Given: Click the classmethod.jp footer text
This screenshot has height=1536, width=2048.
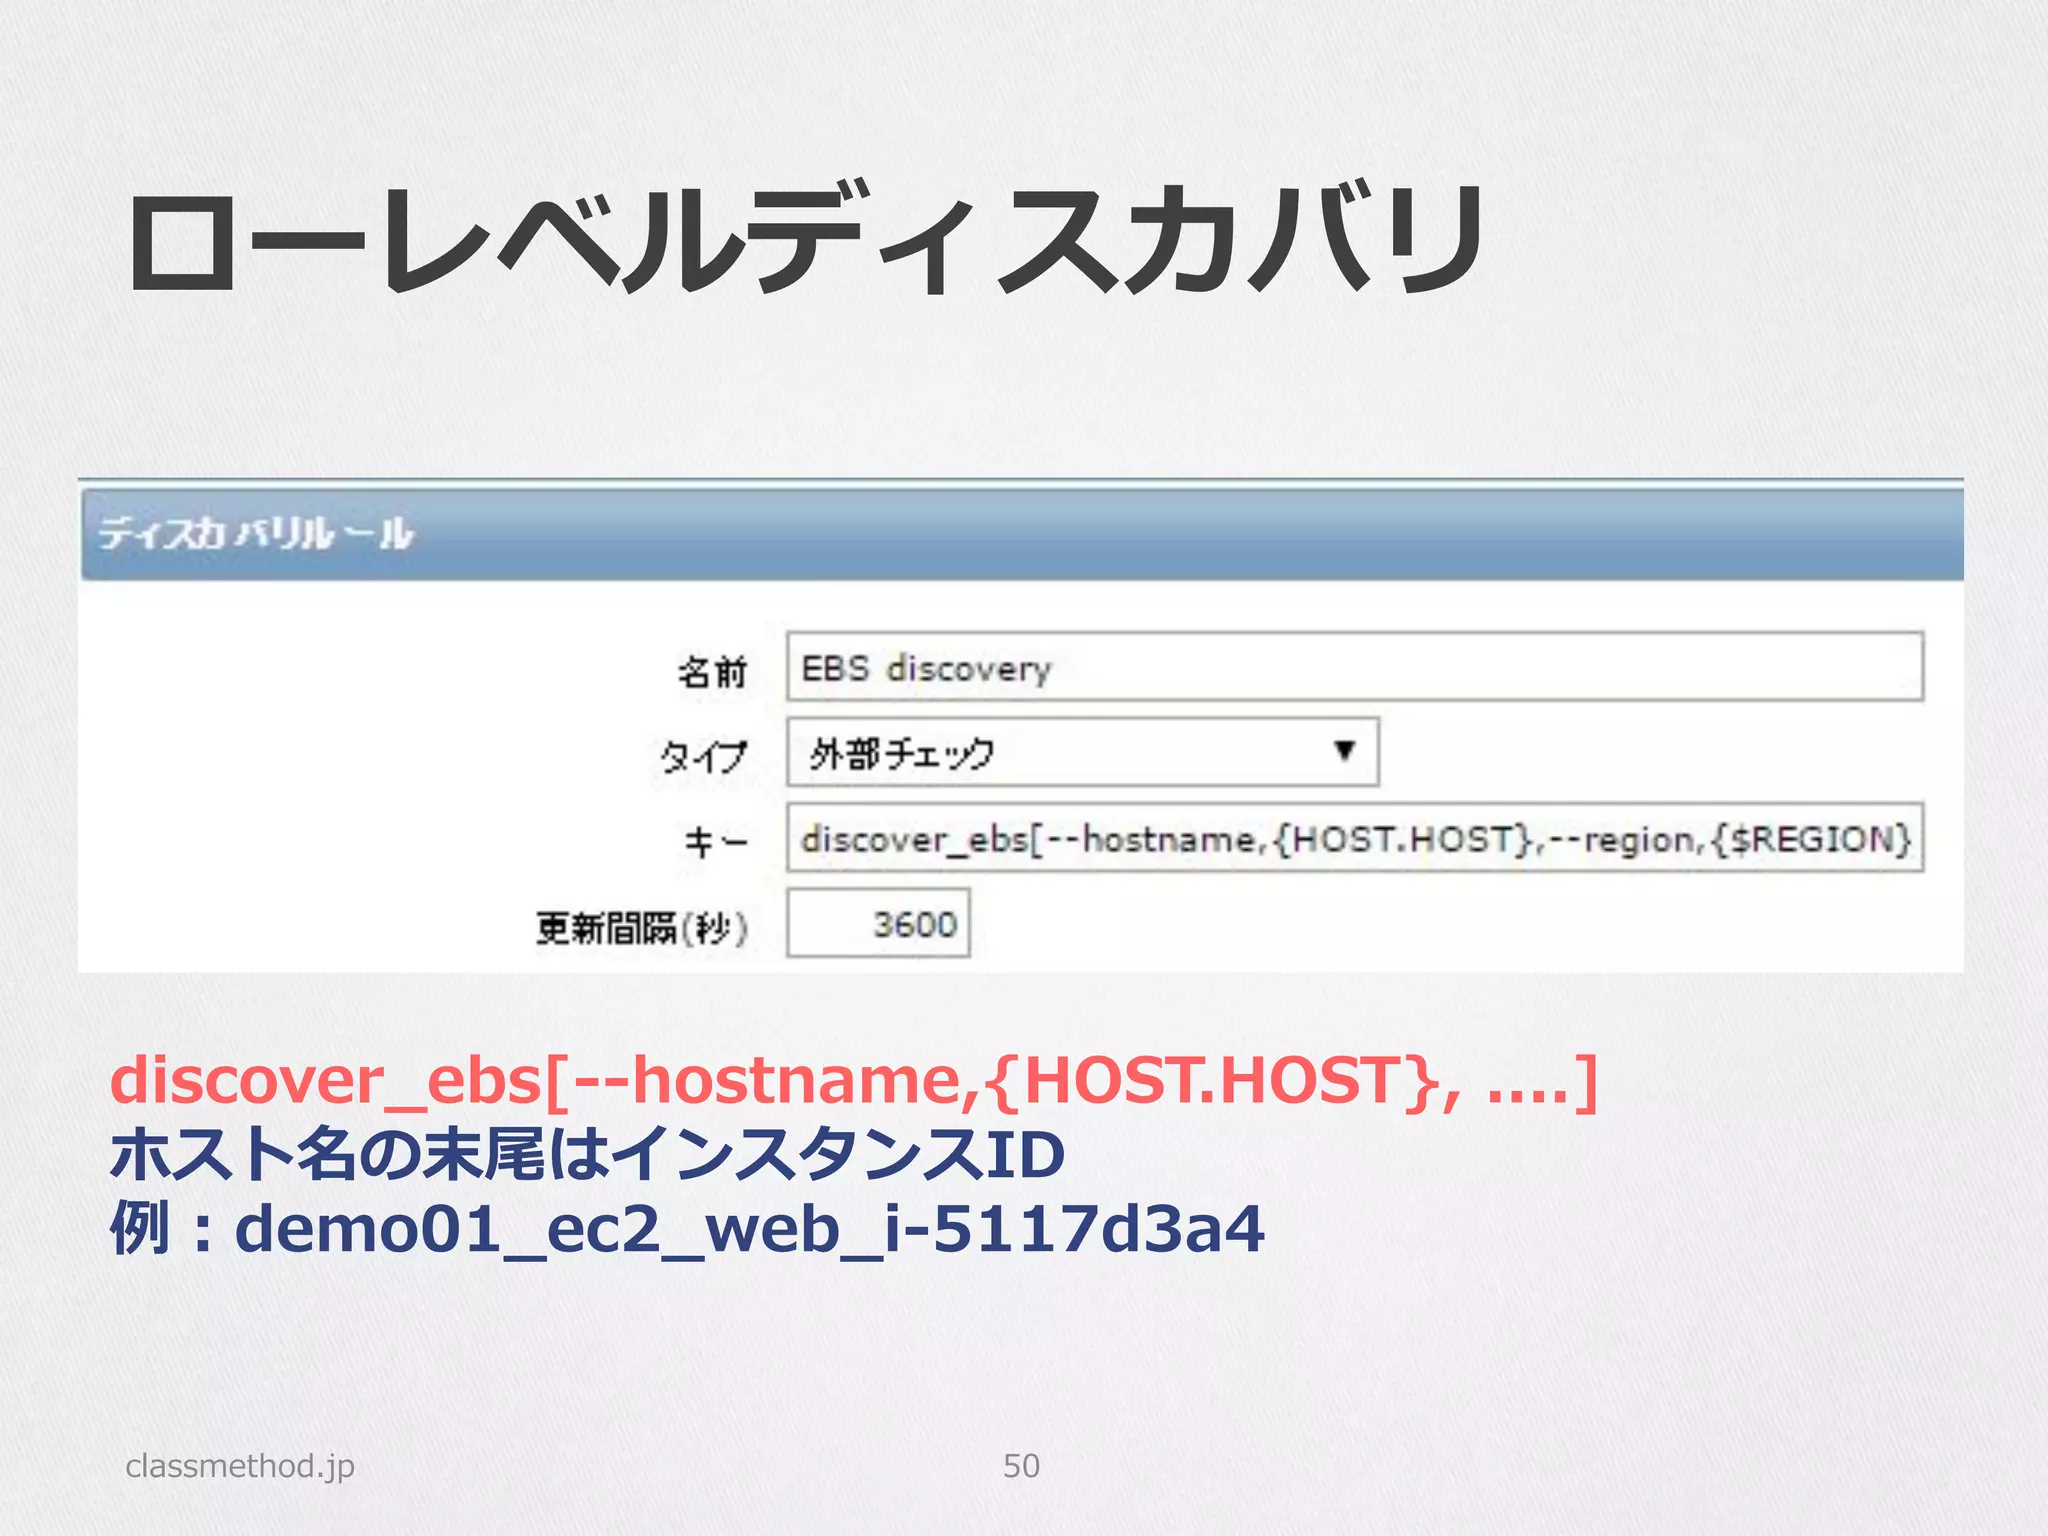Looking at the screenshot, I should click(240, 1466).
